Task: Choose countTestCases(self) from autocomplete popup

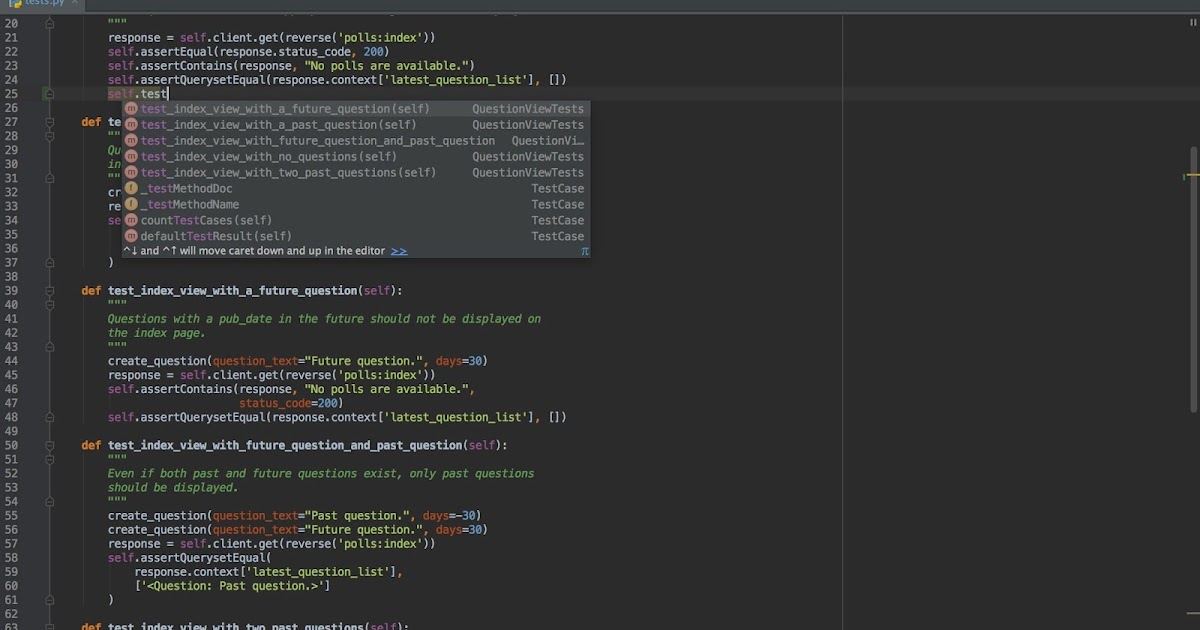Action: (x=355, y=221)
